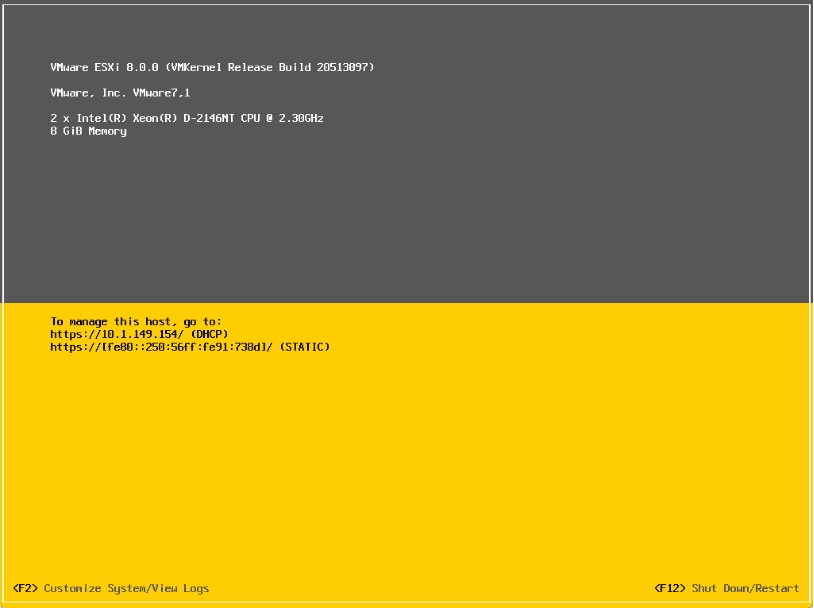
Task: Click the (STATIC) label after IPv6 address
Action: [304, 347]
